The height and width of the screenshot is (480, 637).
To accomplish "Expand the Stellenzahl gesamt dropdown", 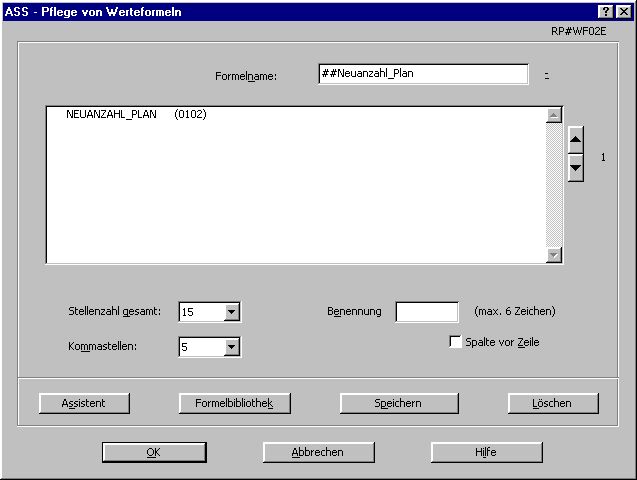I will [x=232, y=312].
